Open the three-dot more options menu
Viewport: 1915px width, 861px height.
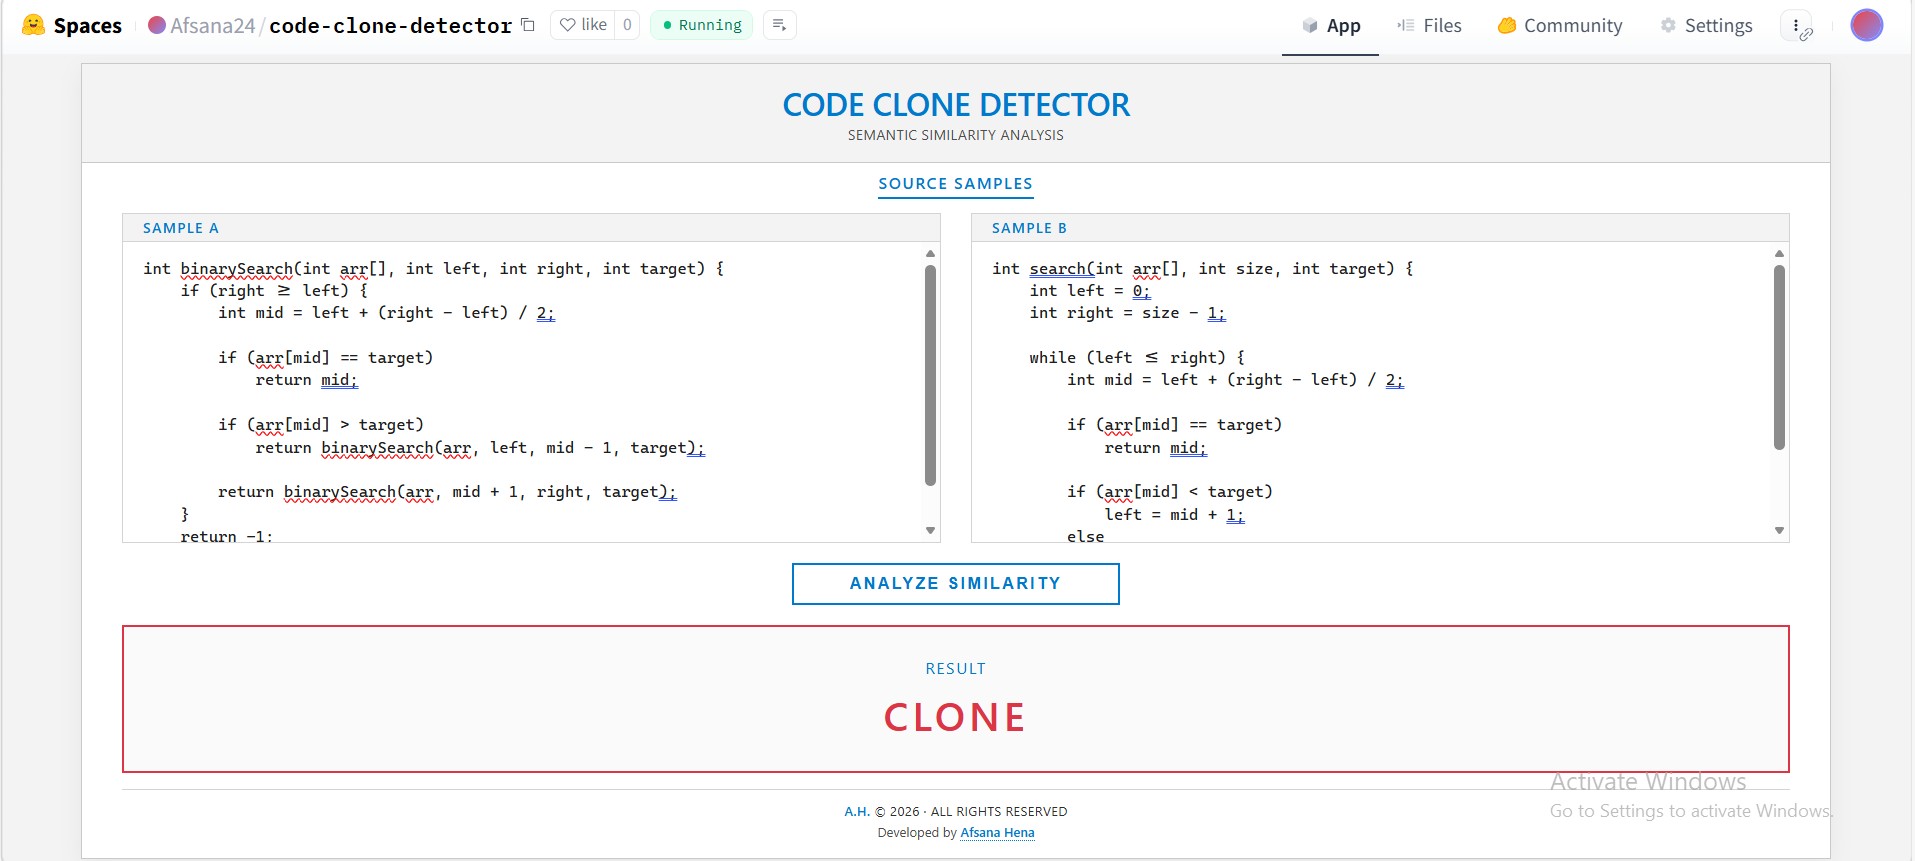point(1796,26)
